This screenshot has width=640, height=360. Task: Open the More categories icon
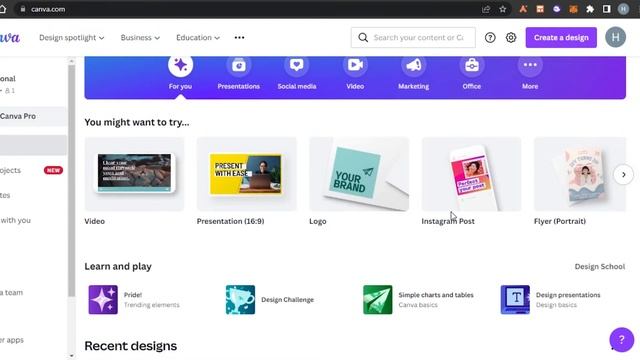pos(530,65)
